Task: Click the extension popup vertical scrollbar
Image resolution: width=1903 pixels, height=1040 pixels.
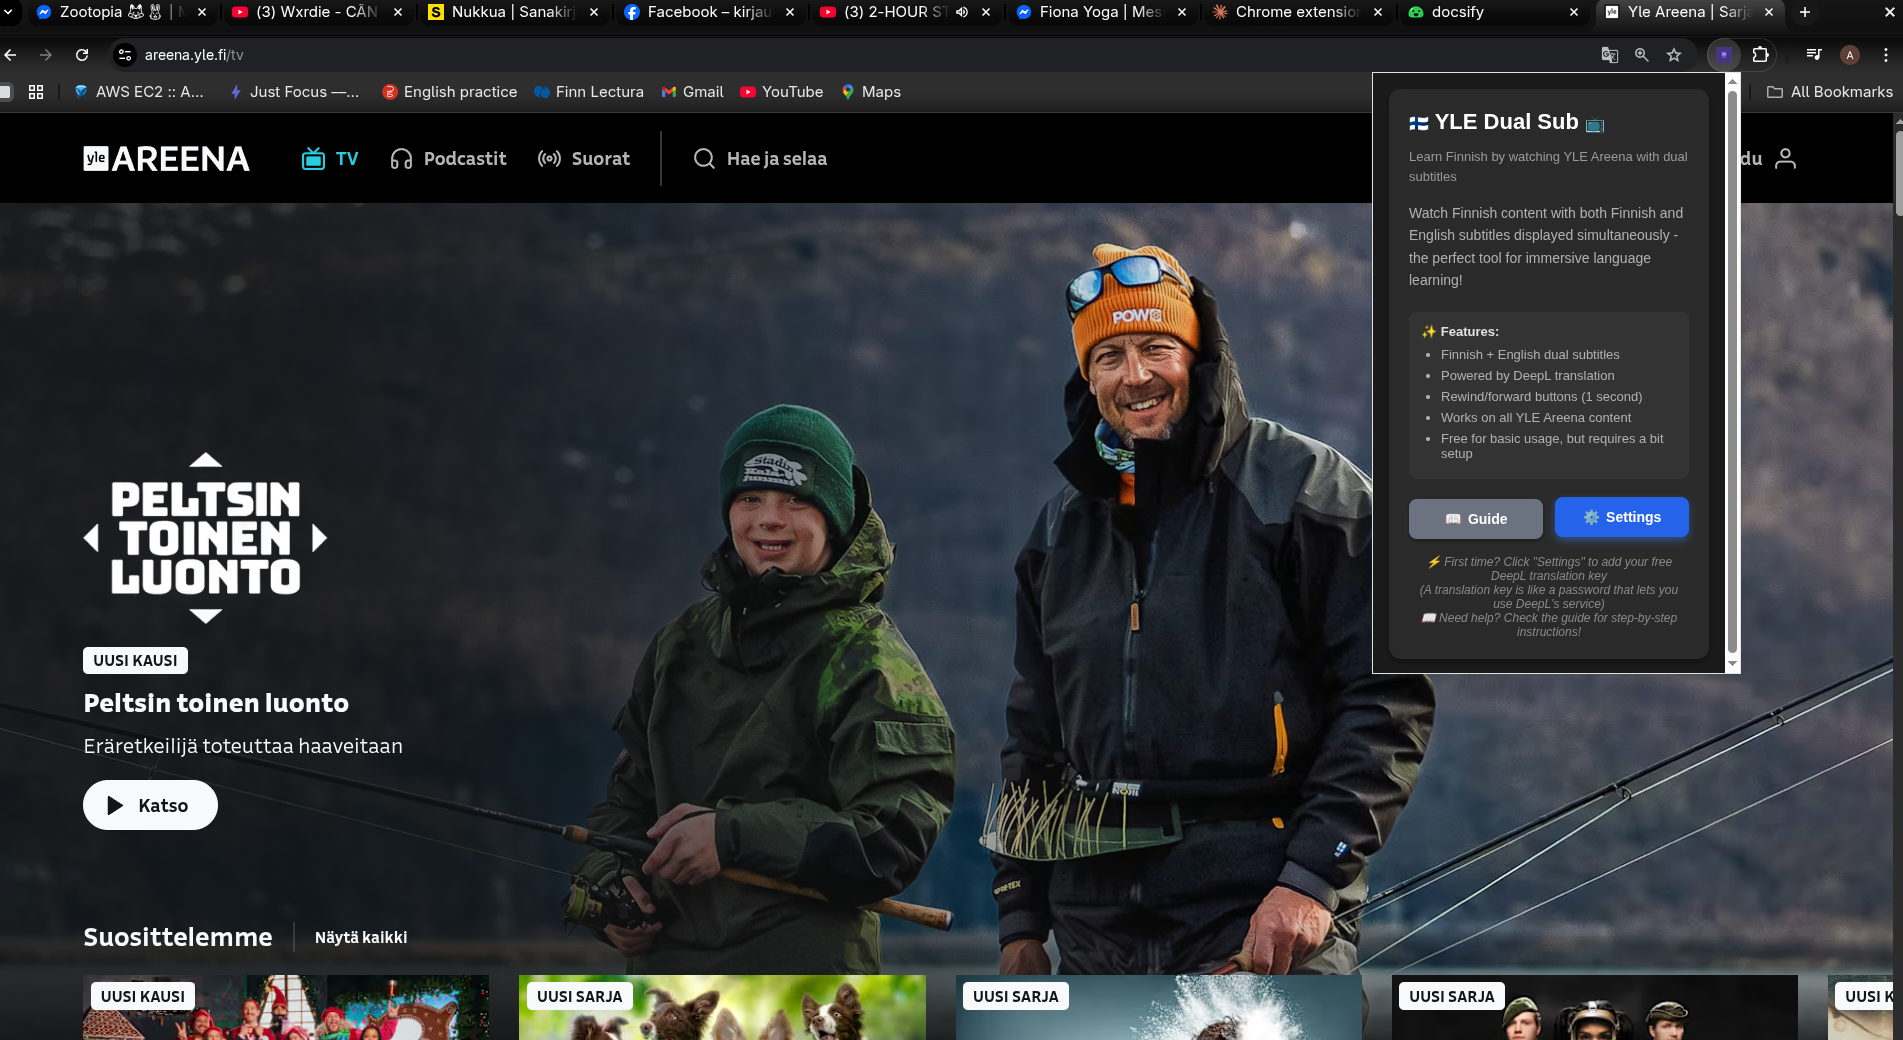Action: (1732, 370)
